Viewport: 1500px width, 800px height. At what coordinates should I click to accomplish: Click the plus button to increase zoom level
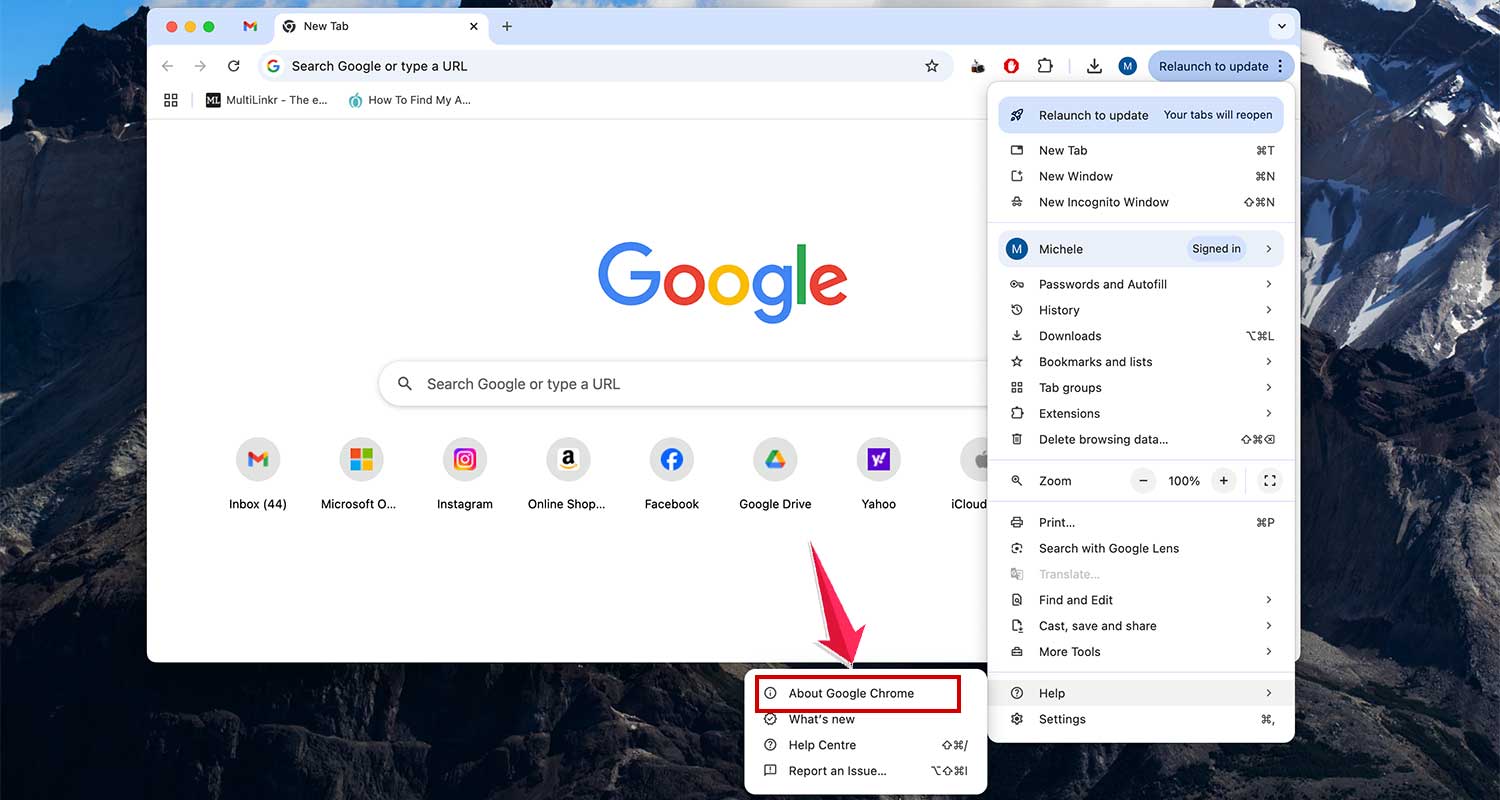click(1223, 480)
